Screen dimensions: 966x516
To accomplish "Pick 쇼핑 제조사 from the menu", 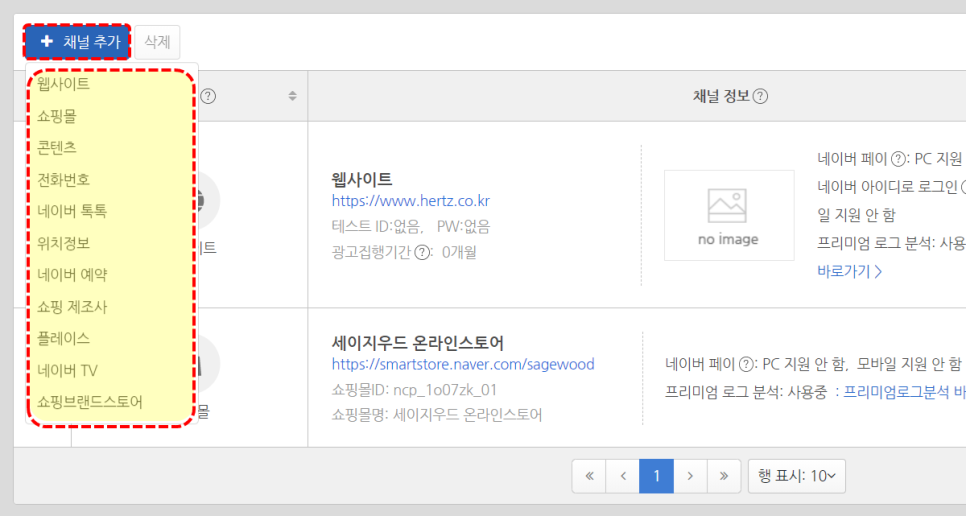I will 72,307.
